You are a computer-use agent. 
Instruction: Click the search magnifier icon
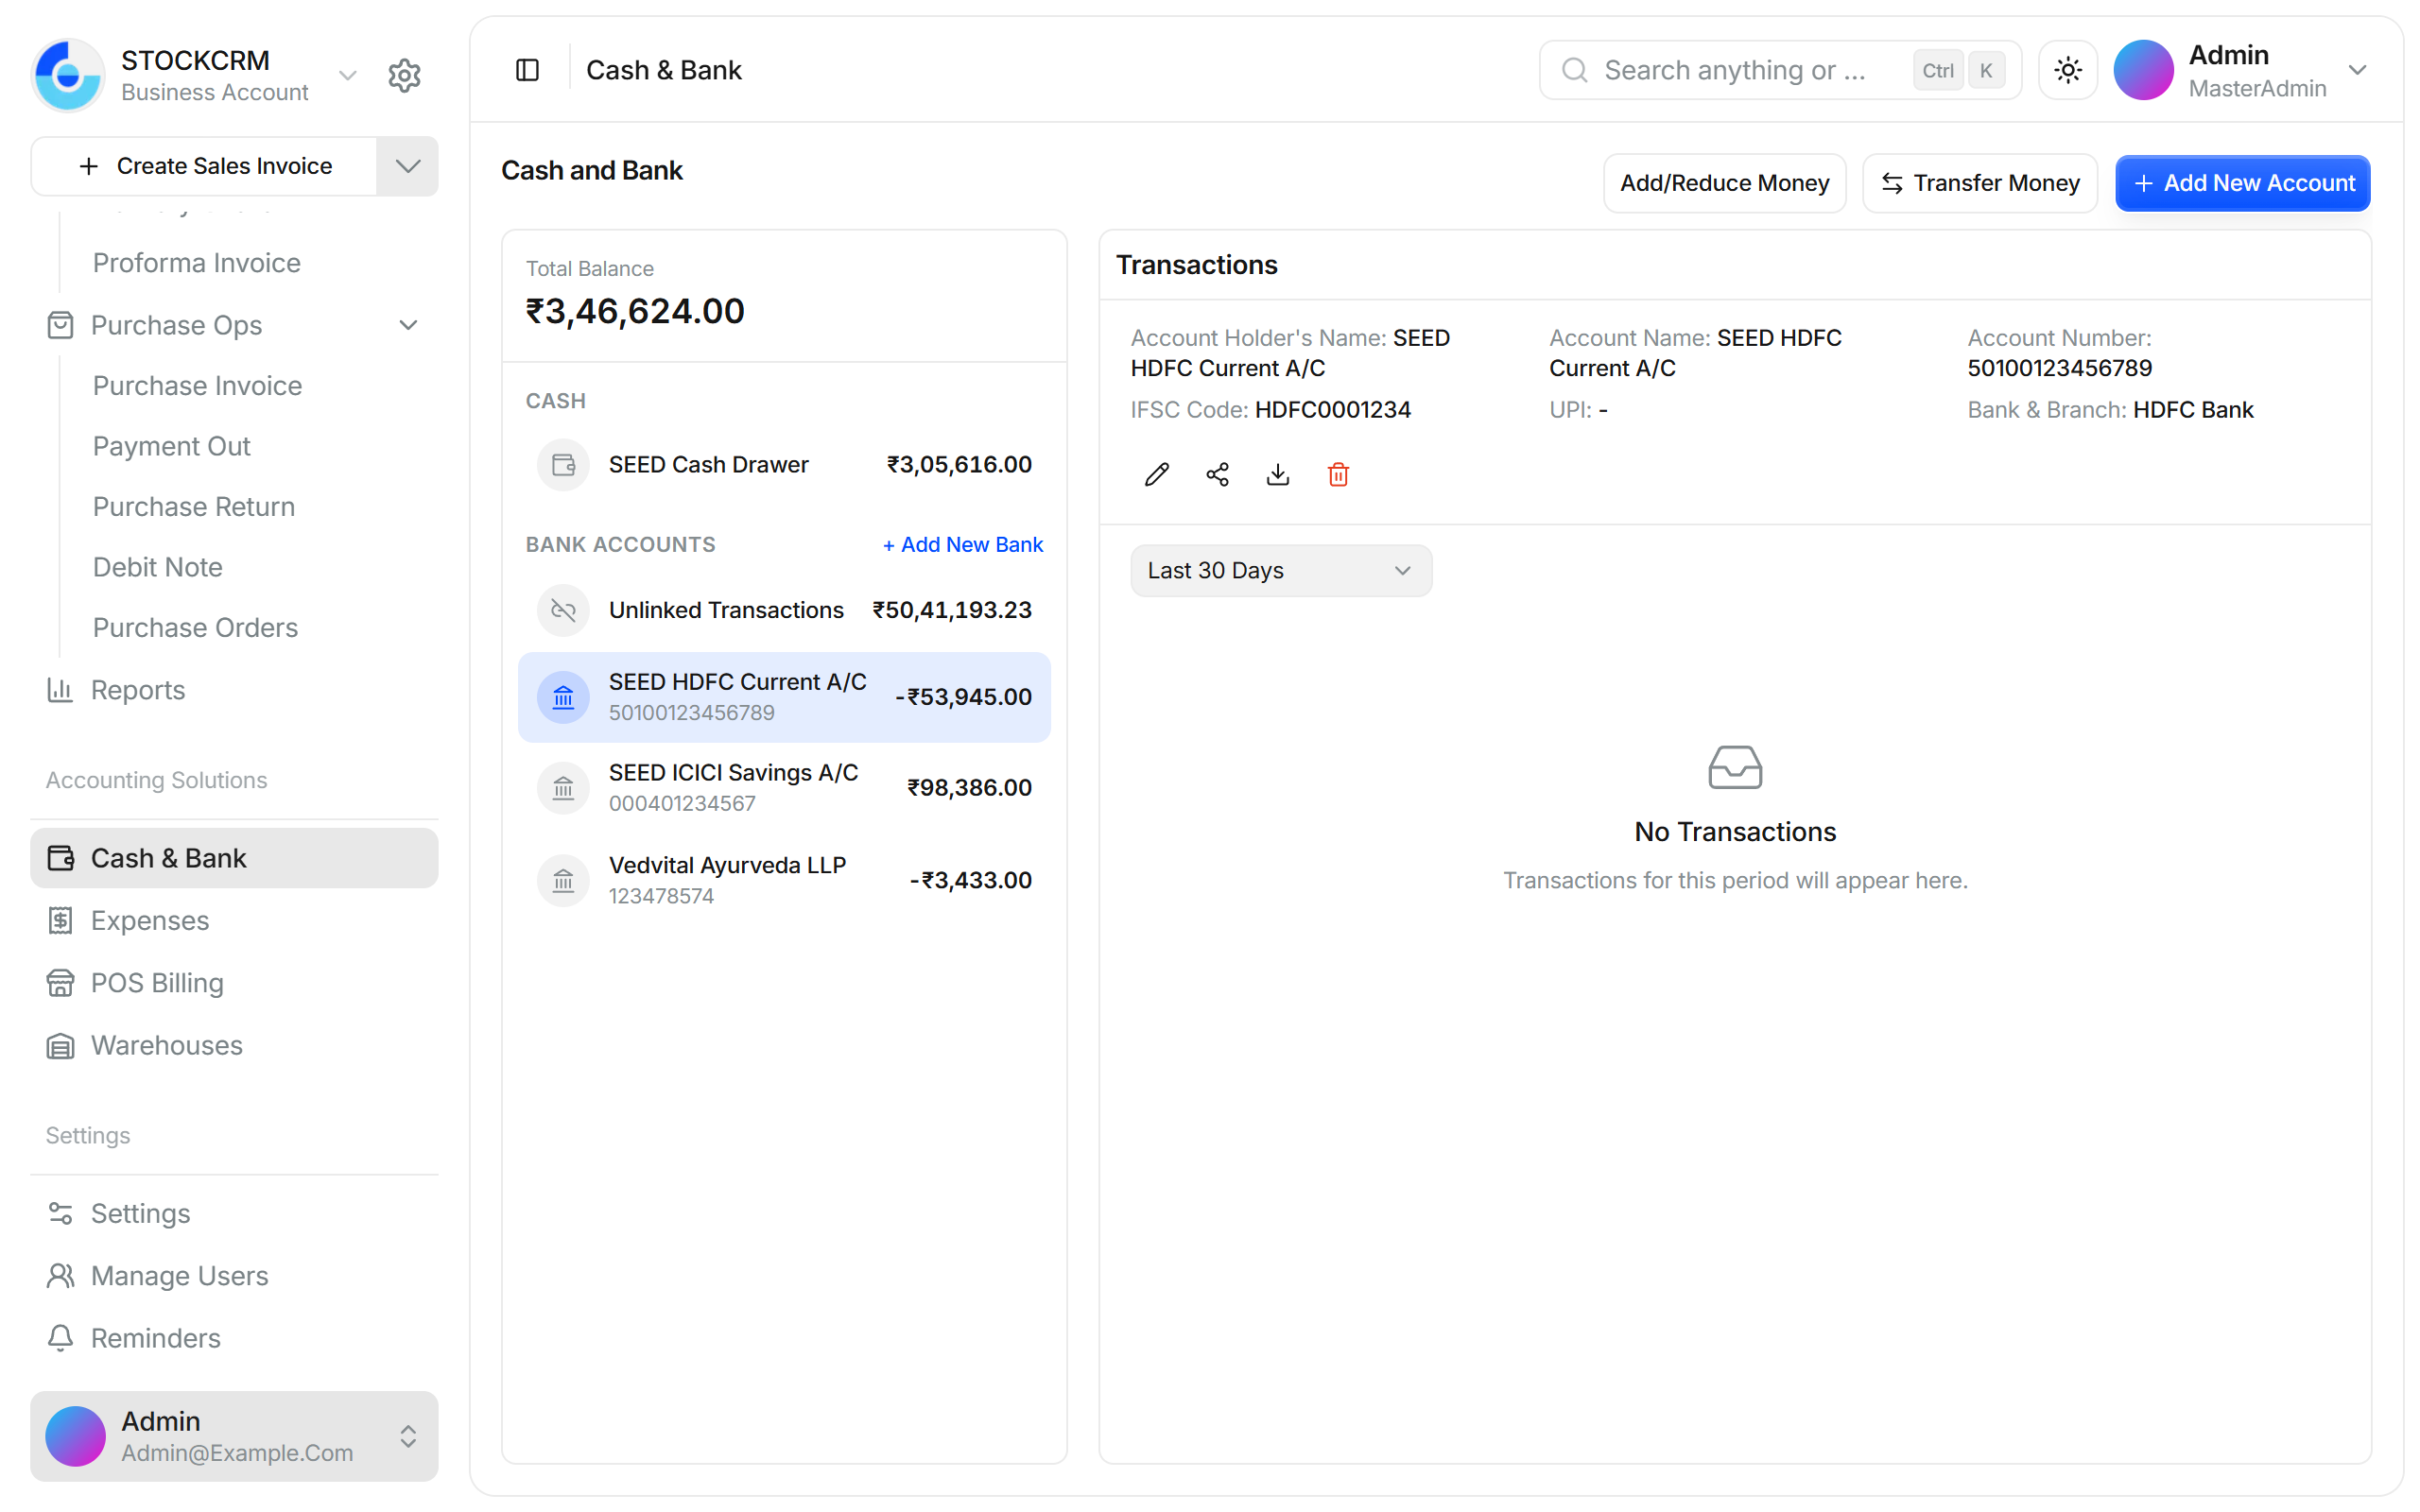[1574, 70]
